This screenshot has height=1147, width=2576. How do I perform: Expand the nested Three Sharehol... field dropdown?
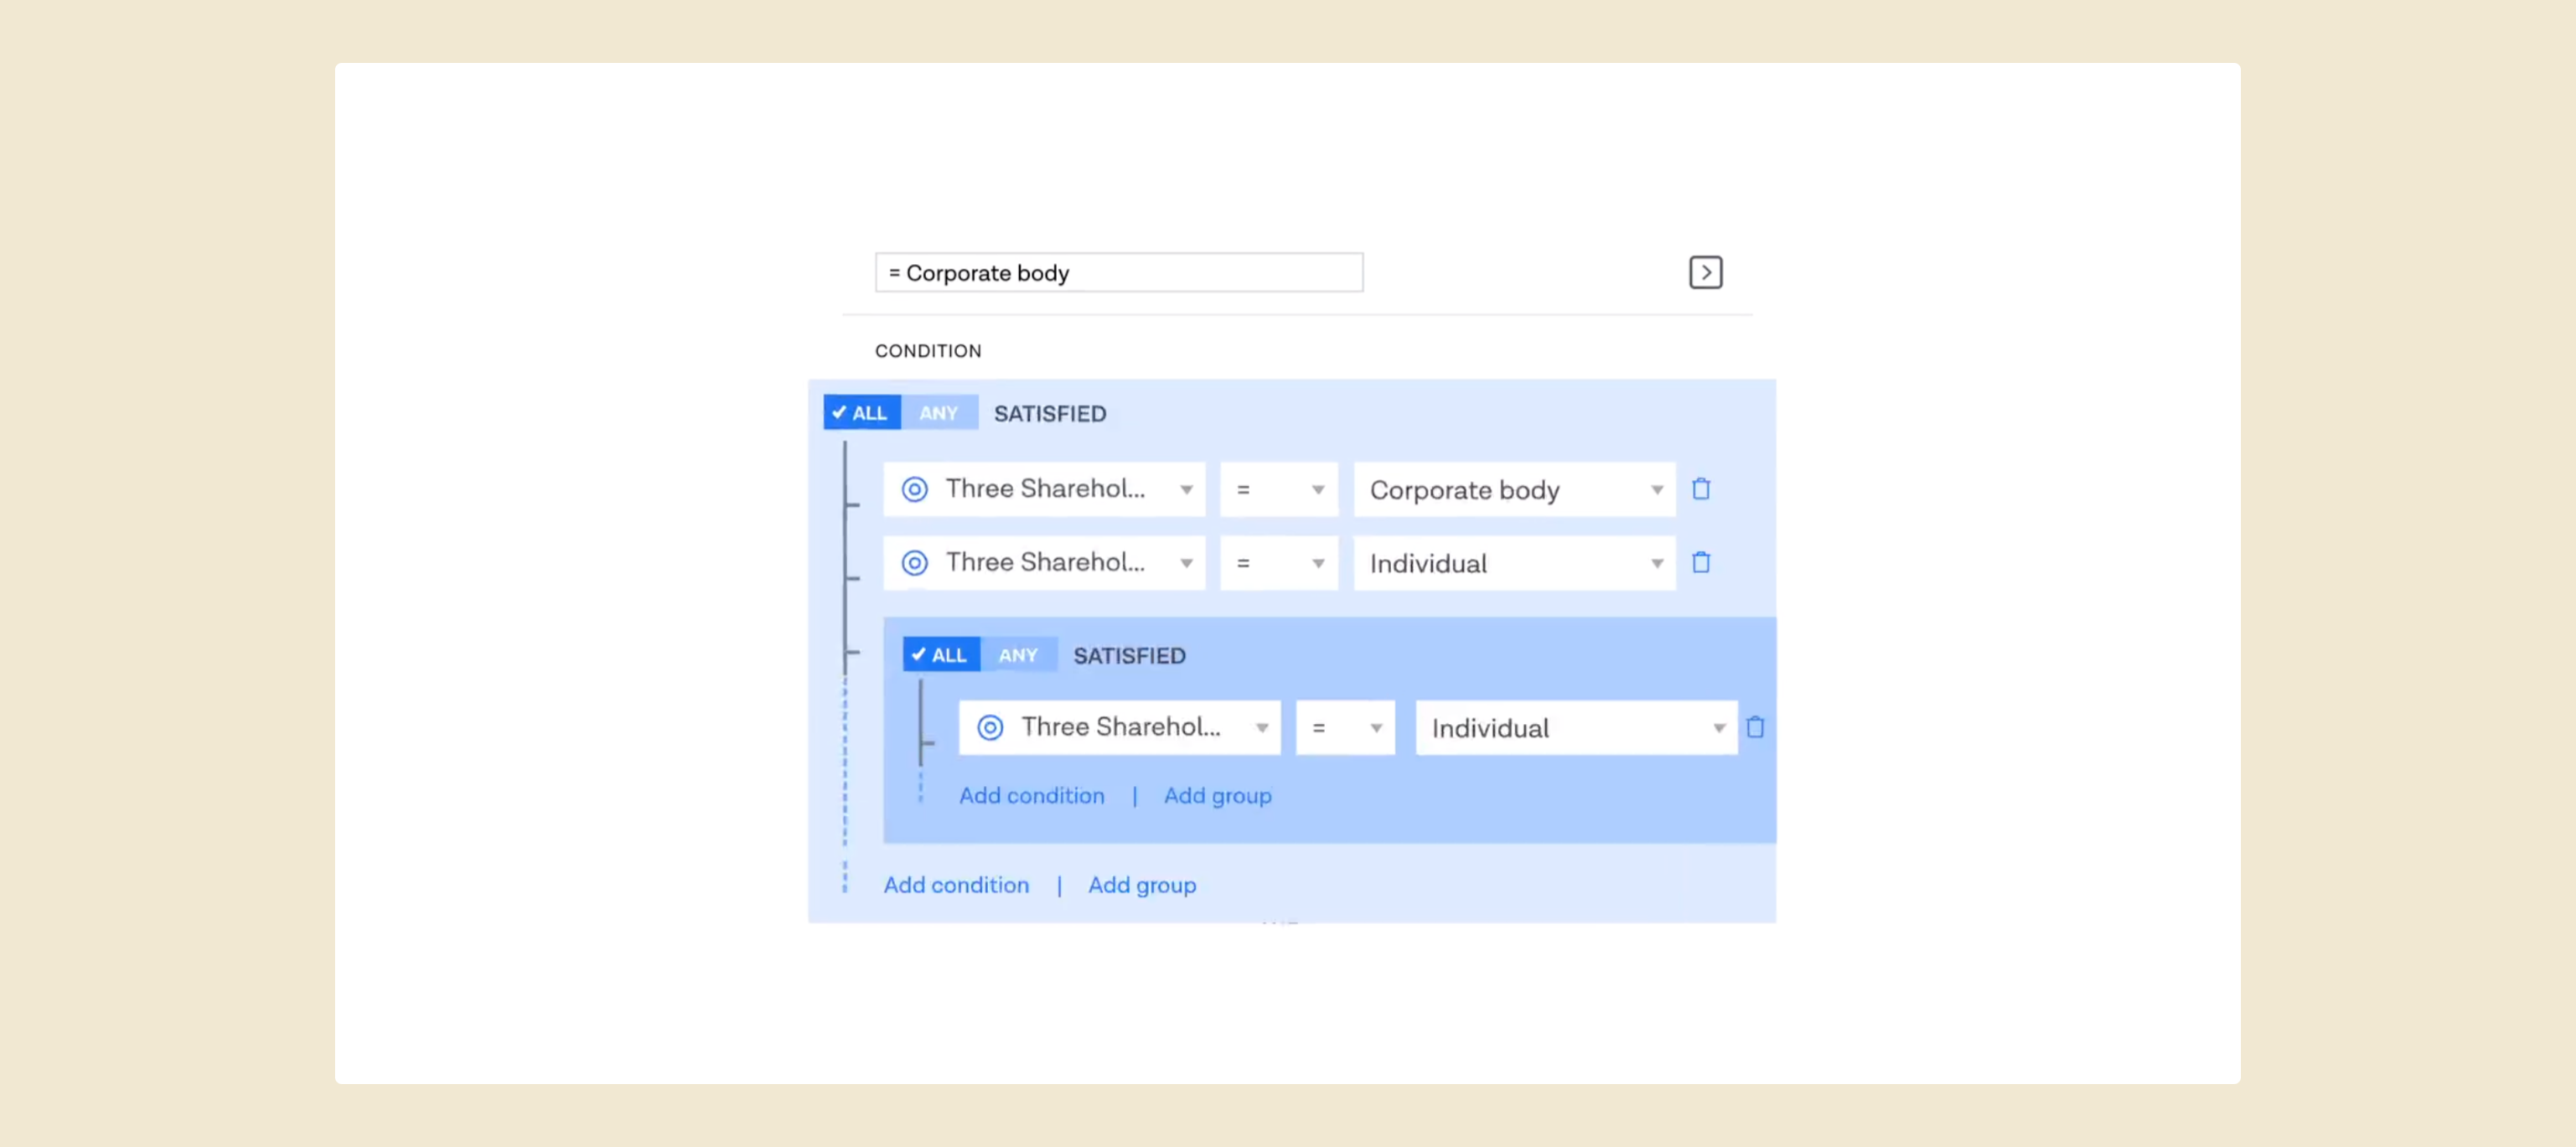tap(1260, 728)
